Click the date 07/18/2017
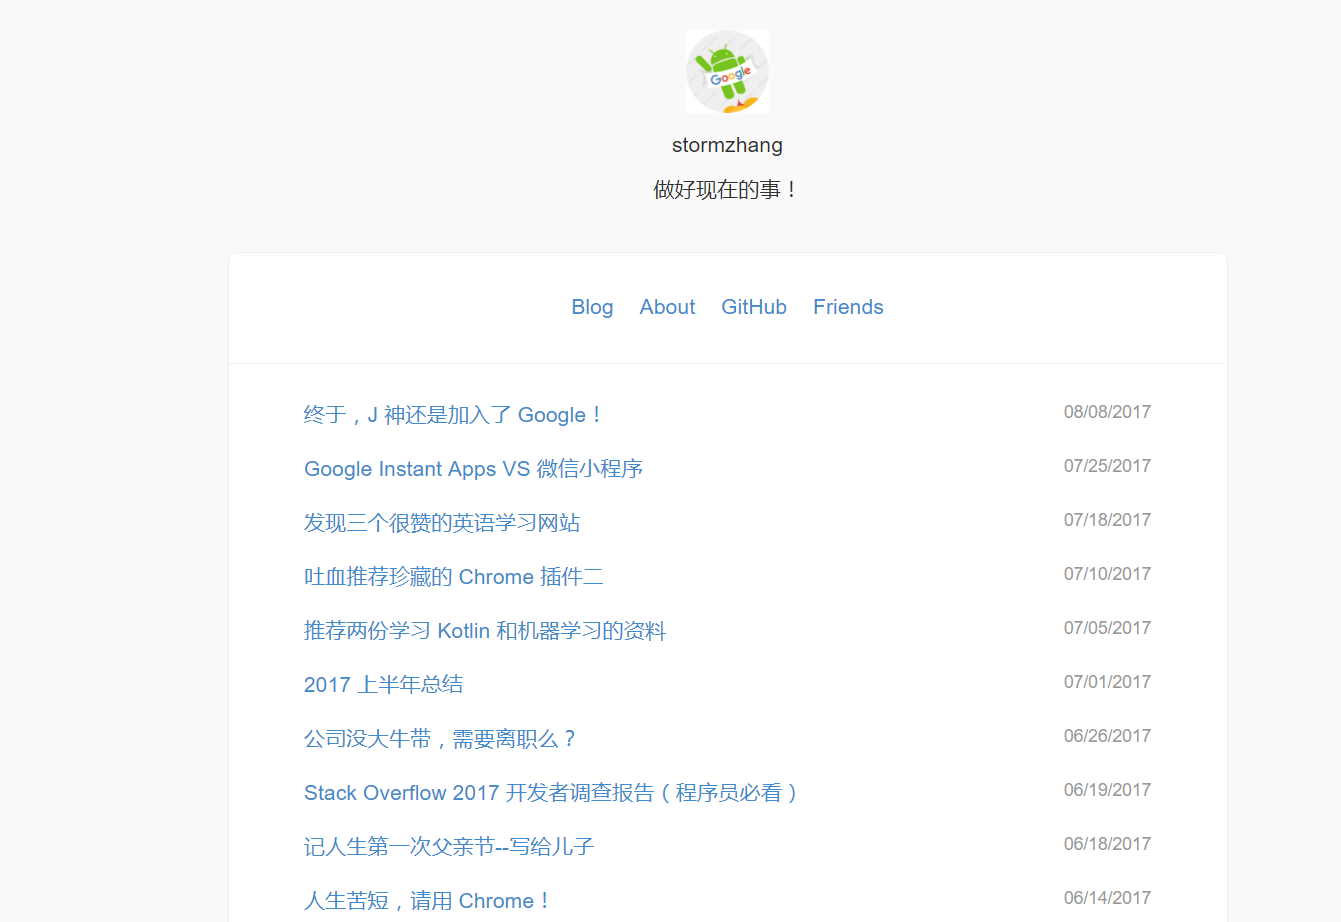The height and width of the screenshot is (922, 1341). [x=1107, y=520]
